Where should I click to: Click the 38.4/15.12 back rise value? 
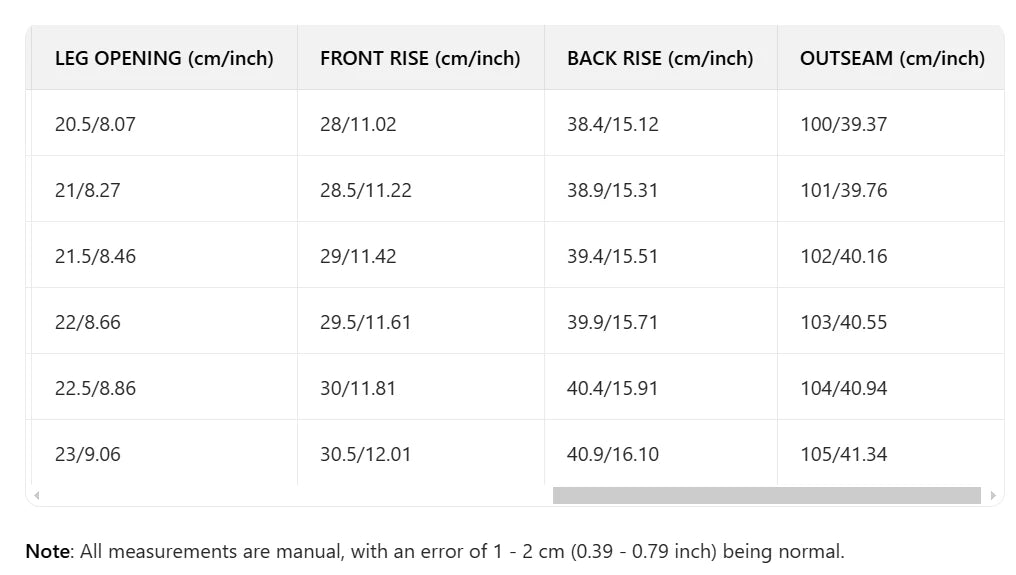tap(612, 125)
